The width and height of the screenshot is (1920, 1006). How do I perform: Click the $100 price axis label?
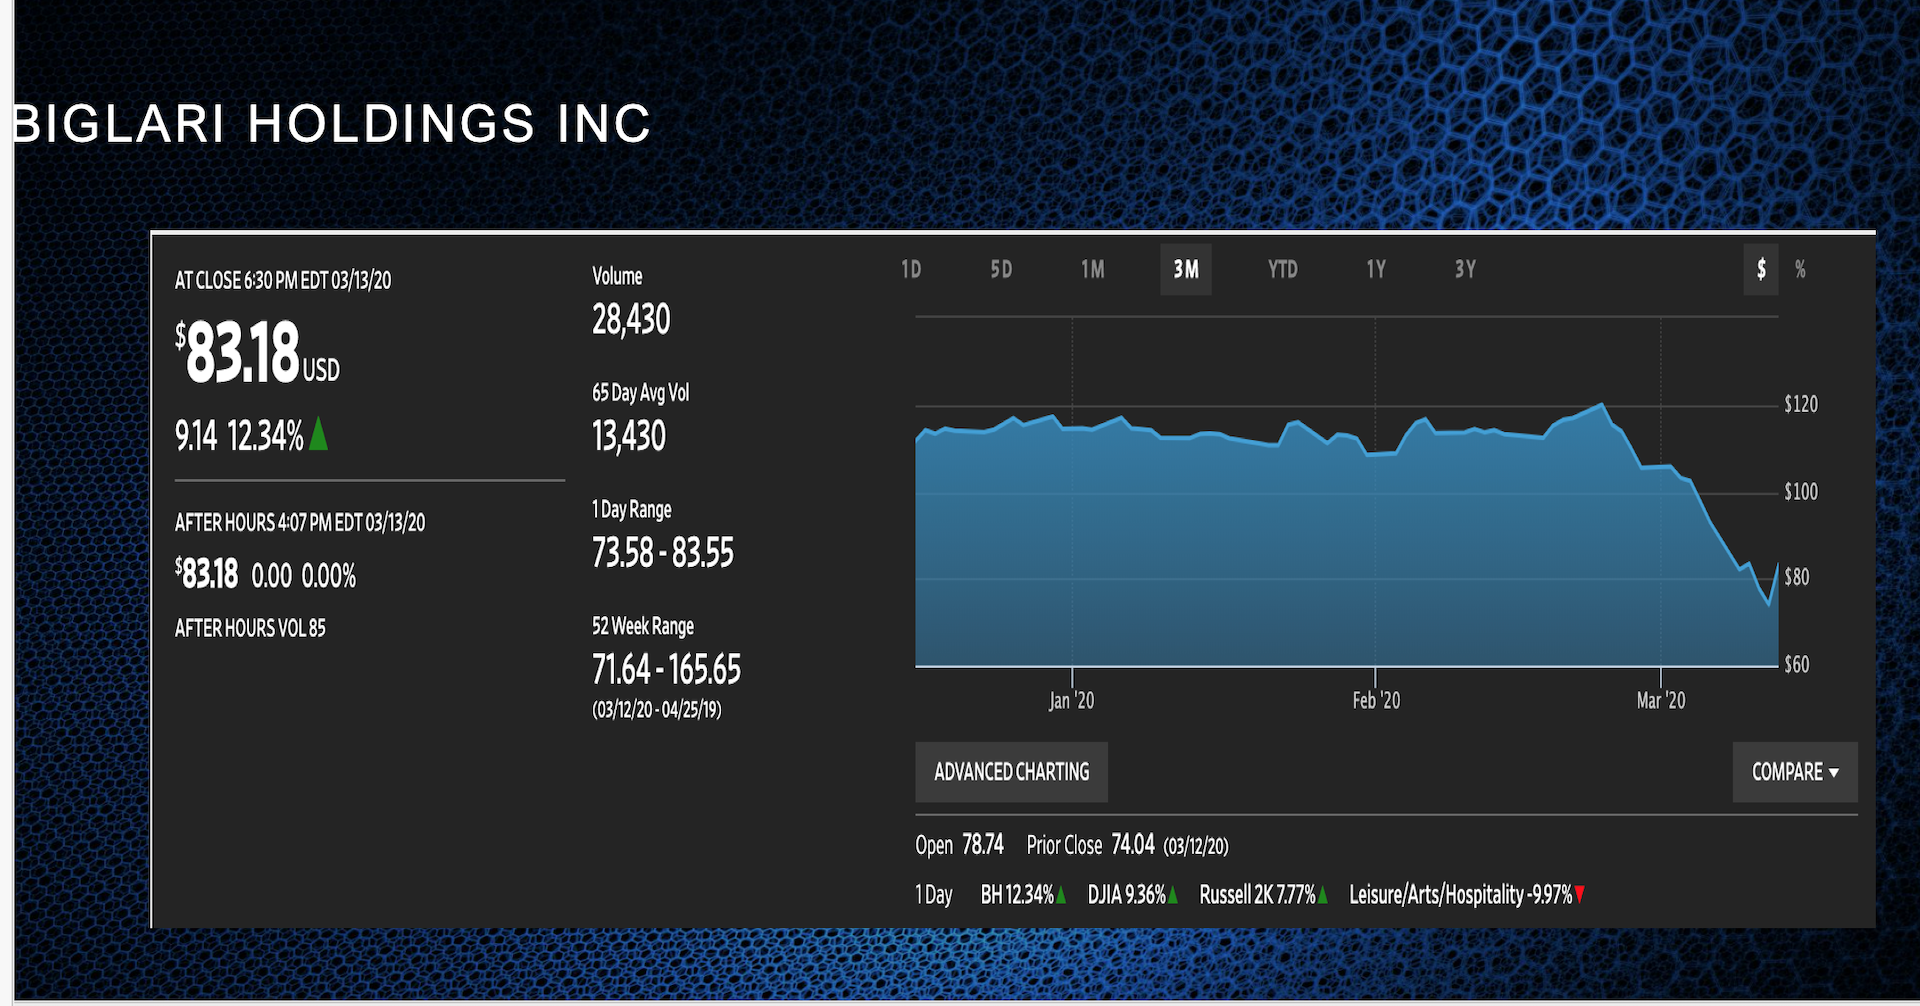click(x=1801, y=492)
